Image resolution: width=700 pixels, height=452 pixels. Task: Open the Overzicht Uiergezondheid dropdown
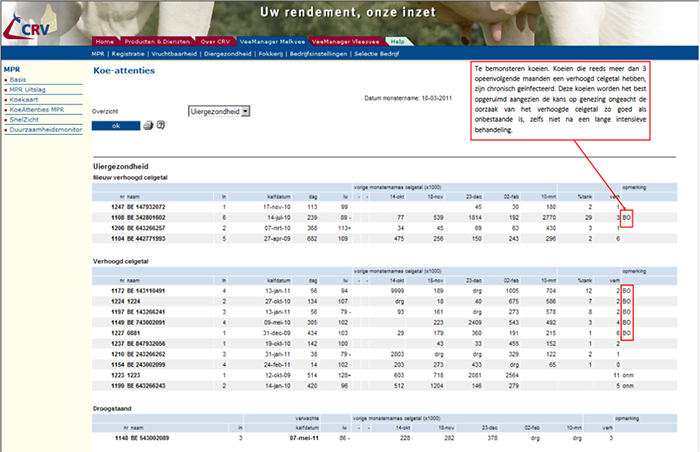coord(222,112)
